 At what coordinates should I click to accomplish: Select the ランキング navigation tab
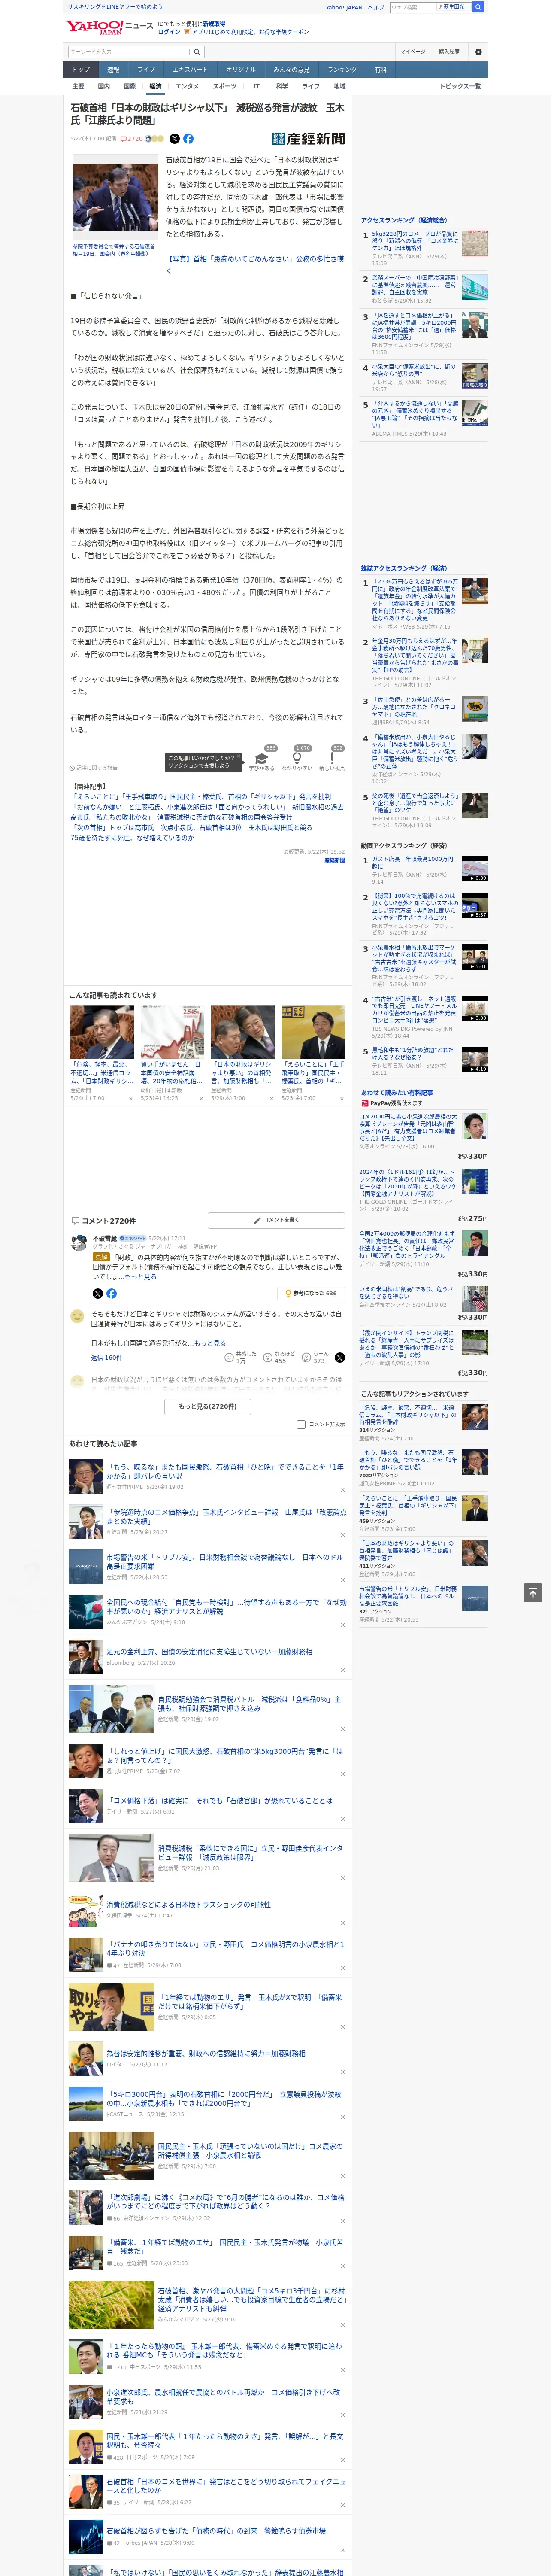coord(342,70)
